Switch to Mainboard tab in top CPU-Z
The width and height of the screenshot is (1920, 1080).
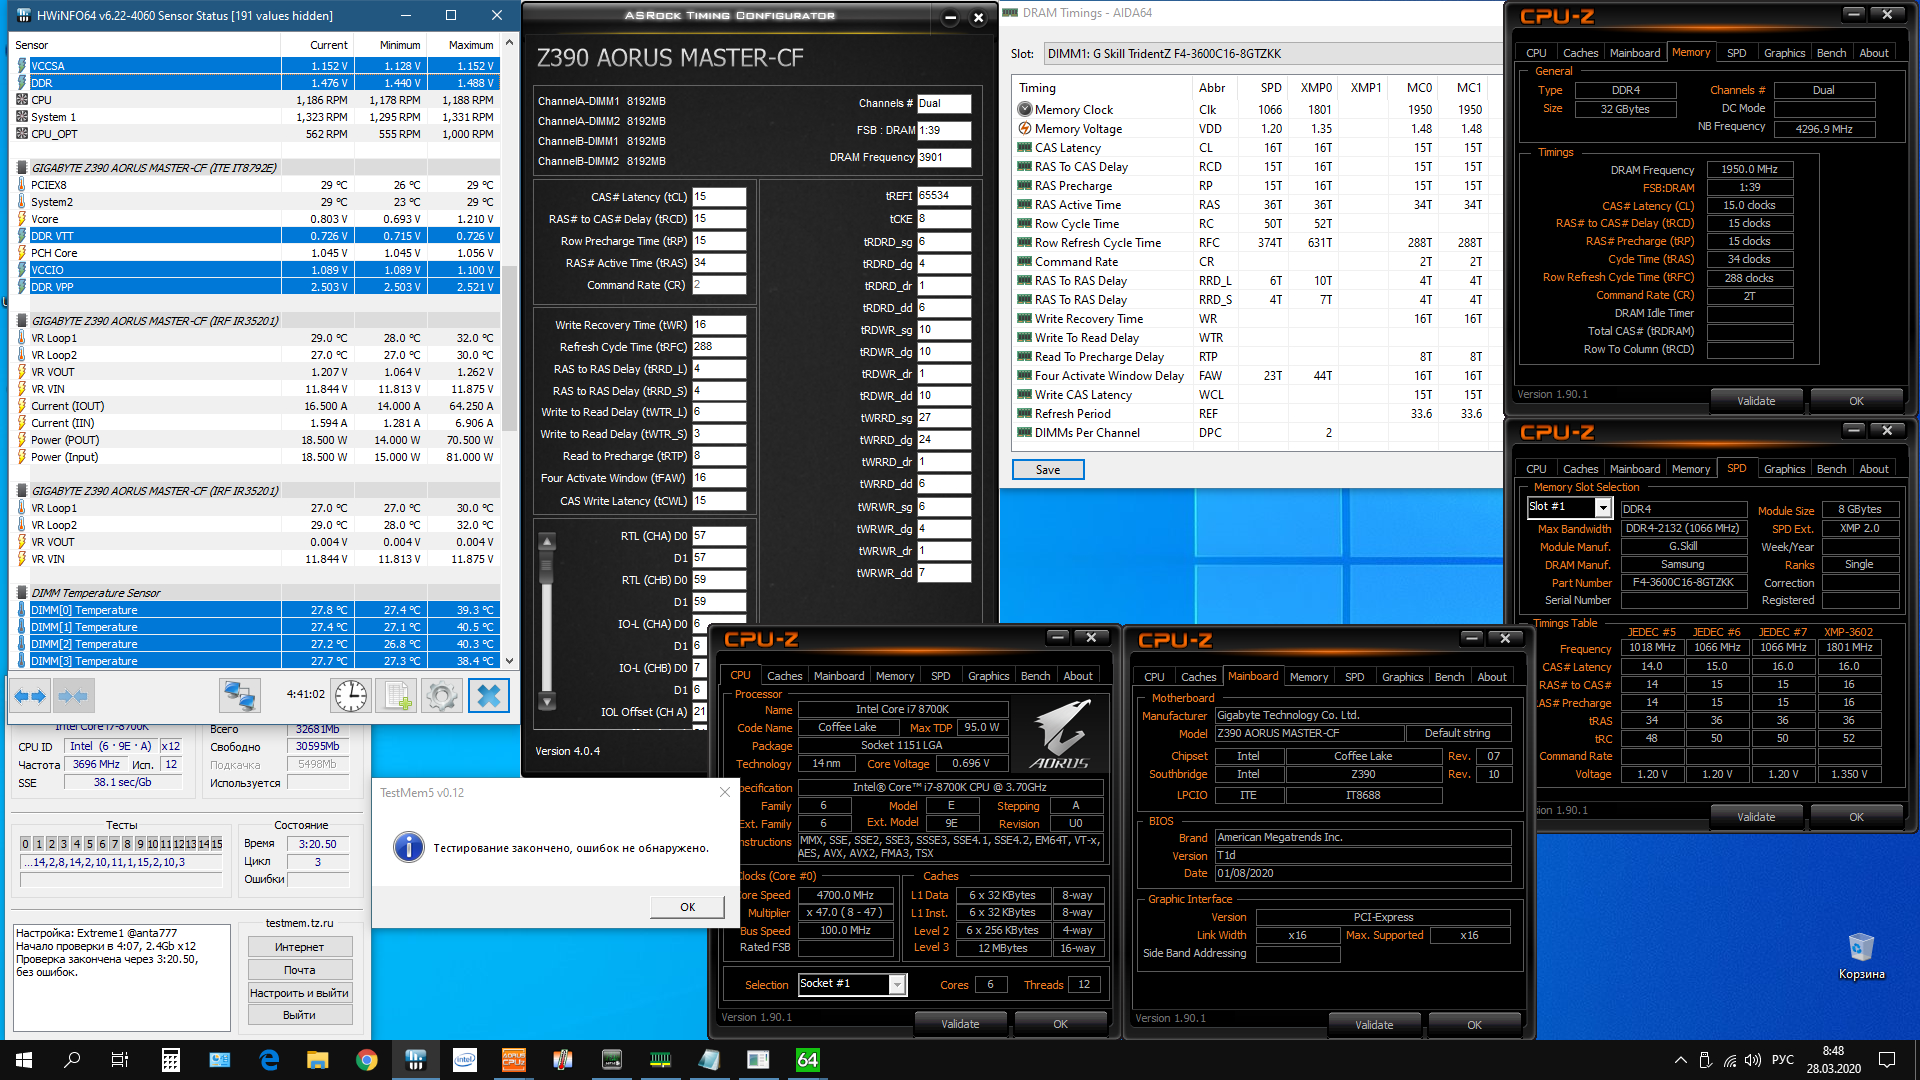tap(1634, 53)
